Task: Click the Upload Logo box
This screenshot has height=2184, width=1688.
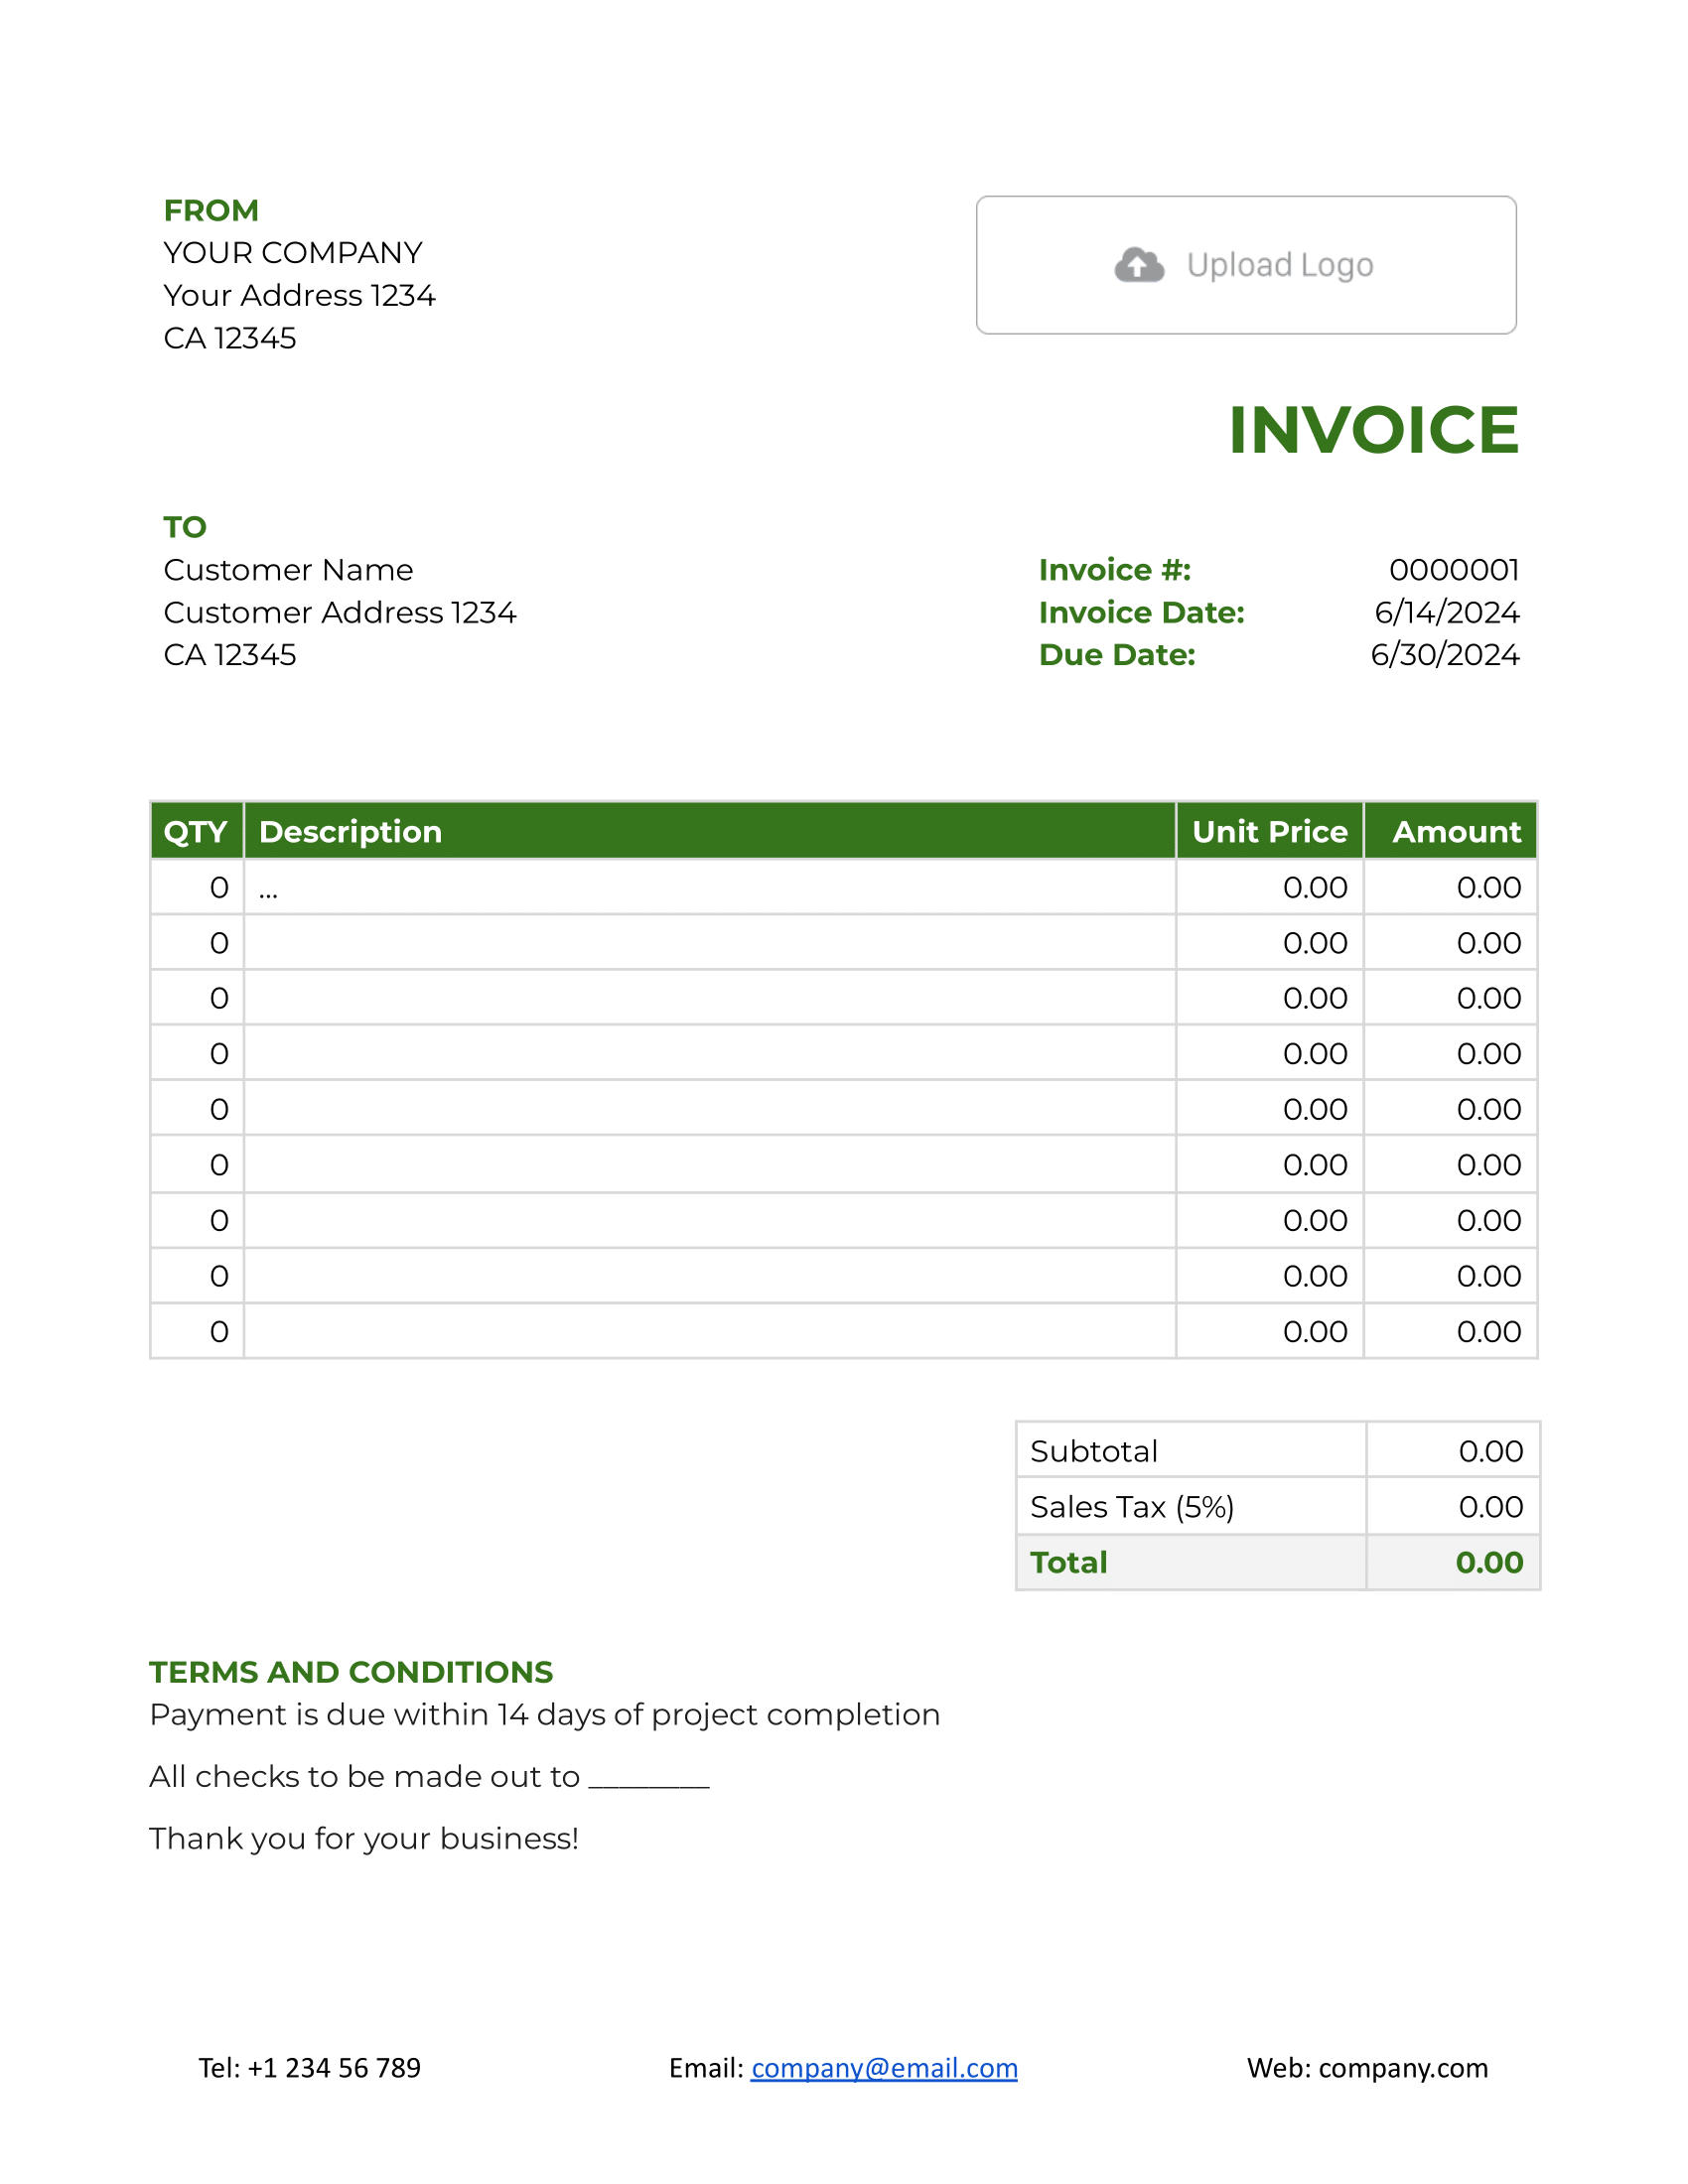Action: point(1246,265)
